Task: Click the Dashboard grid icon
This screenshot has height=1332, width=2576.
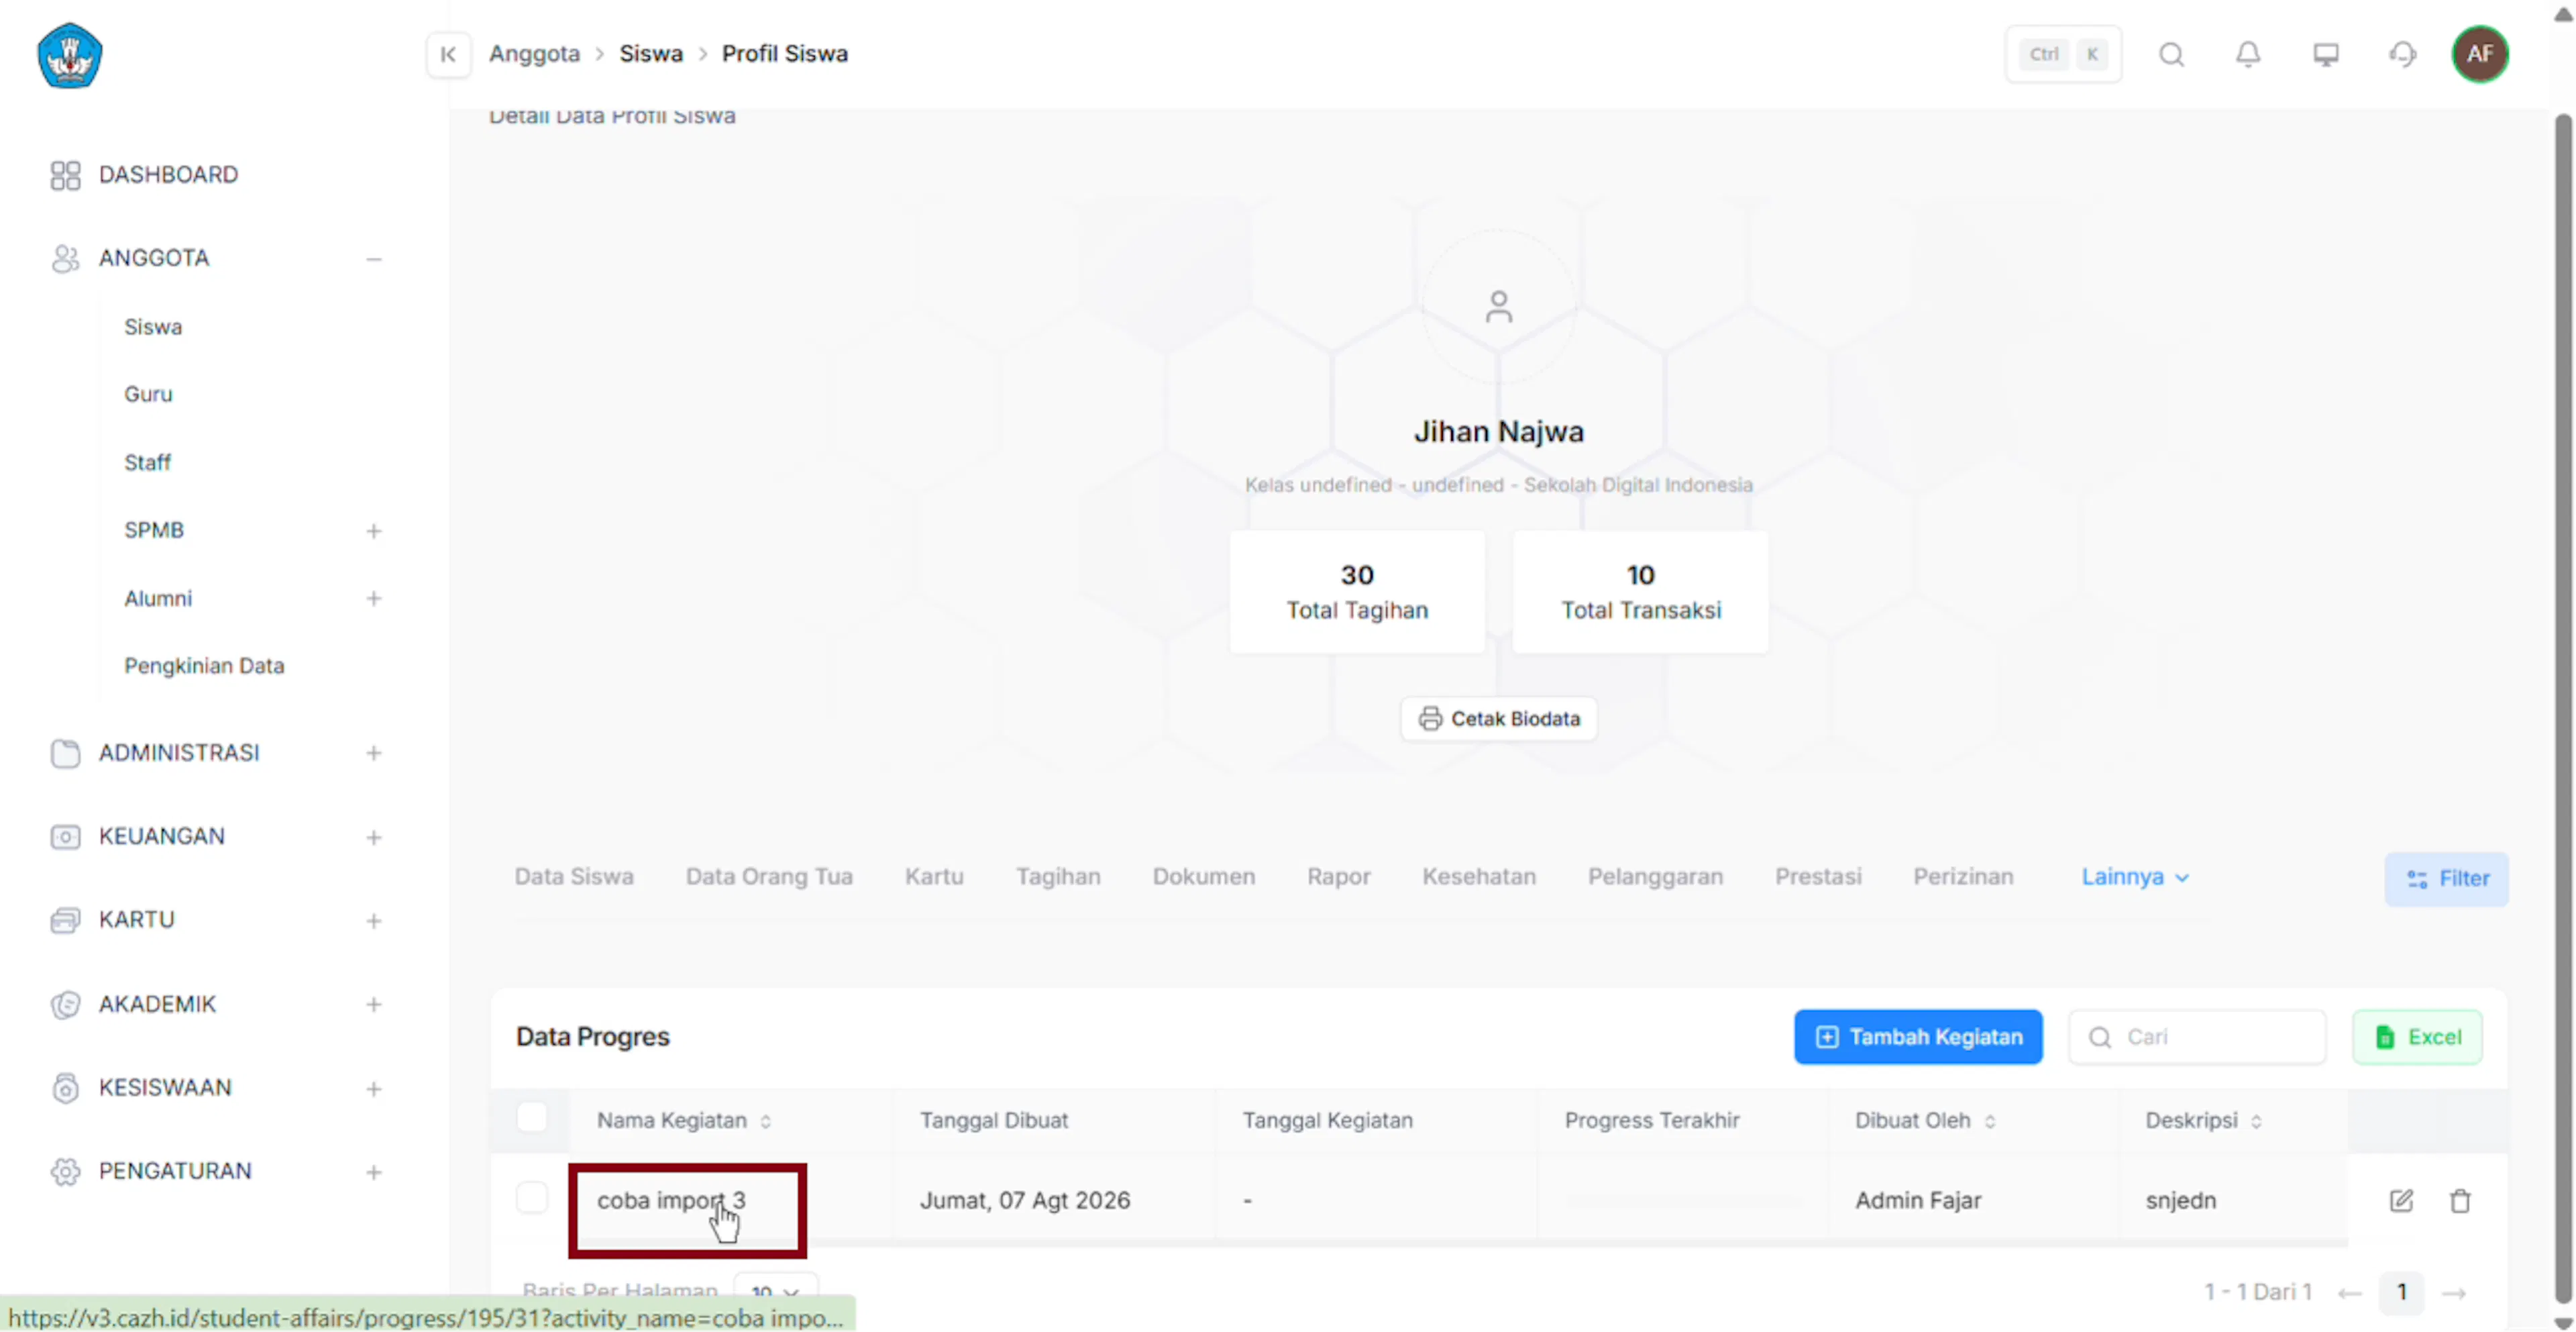Action: click(65, 175)
